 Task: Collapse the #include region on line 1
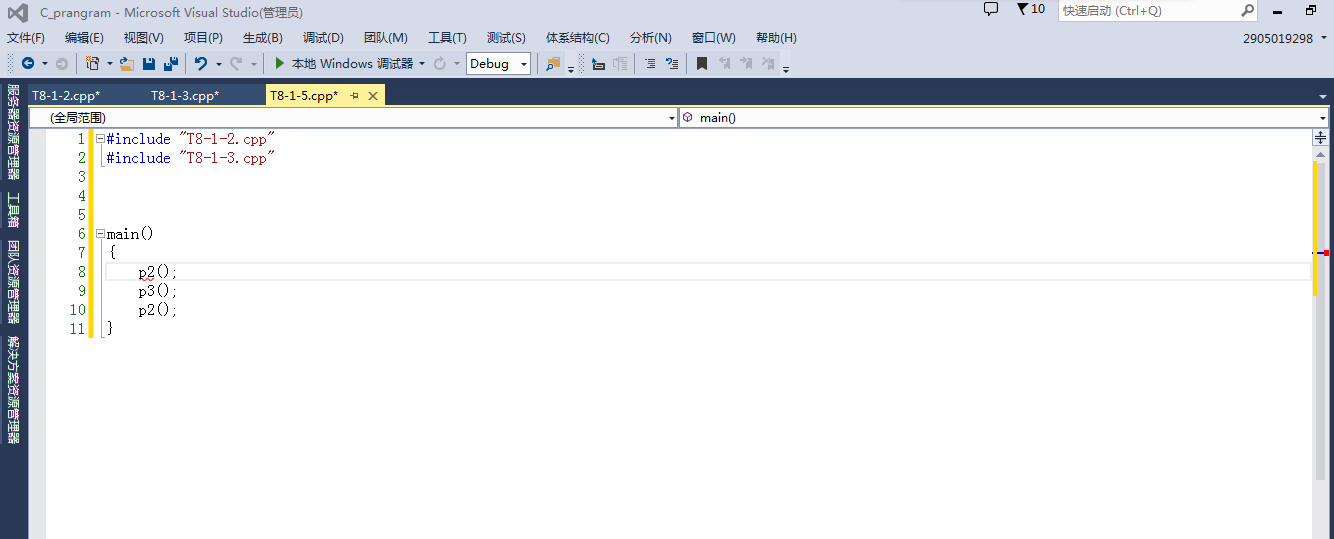click(x=99, y=139)
